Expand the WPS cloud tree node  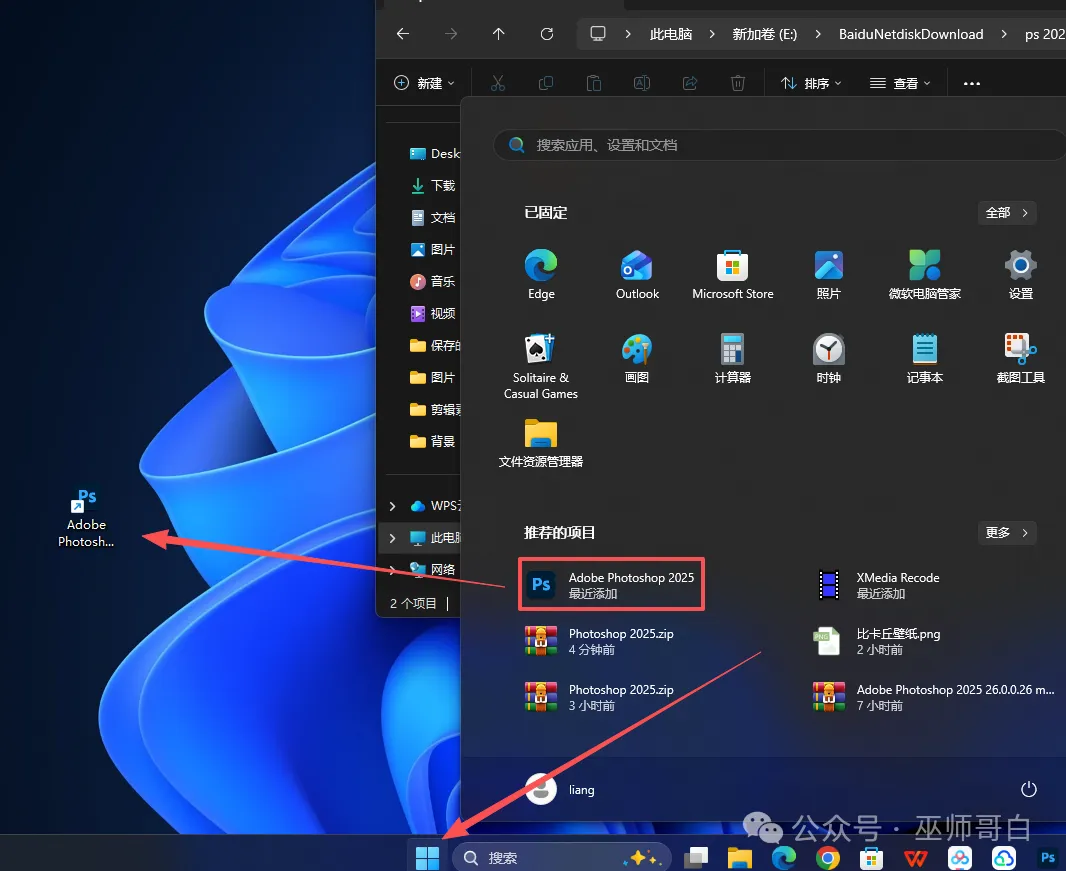[x=392, y=506]
